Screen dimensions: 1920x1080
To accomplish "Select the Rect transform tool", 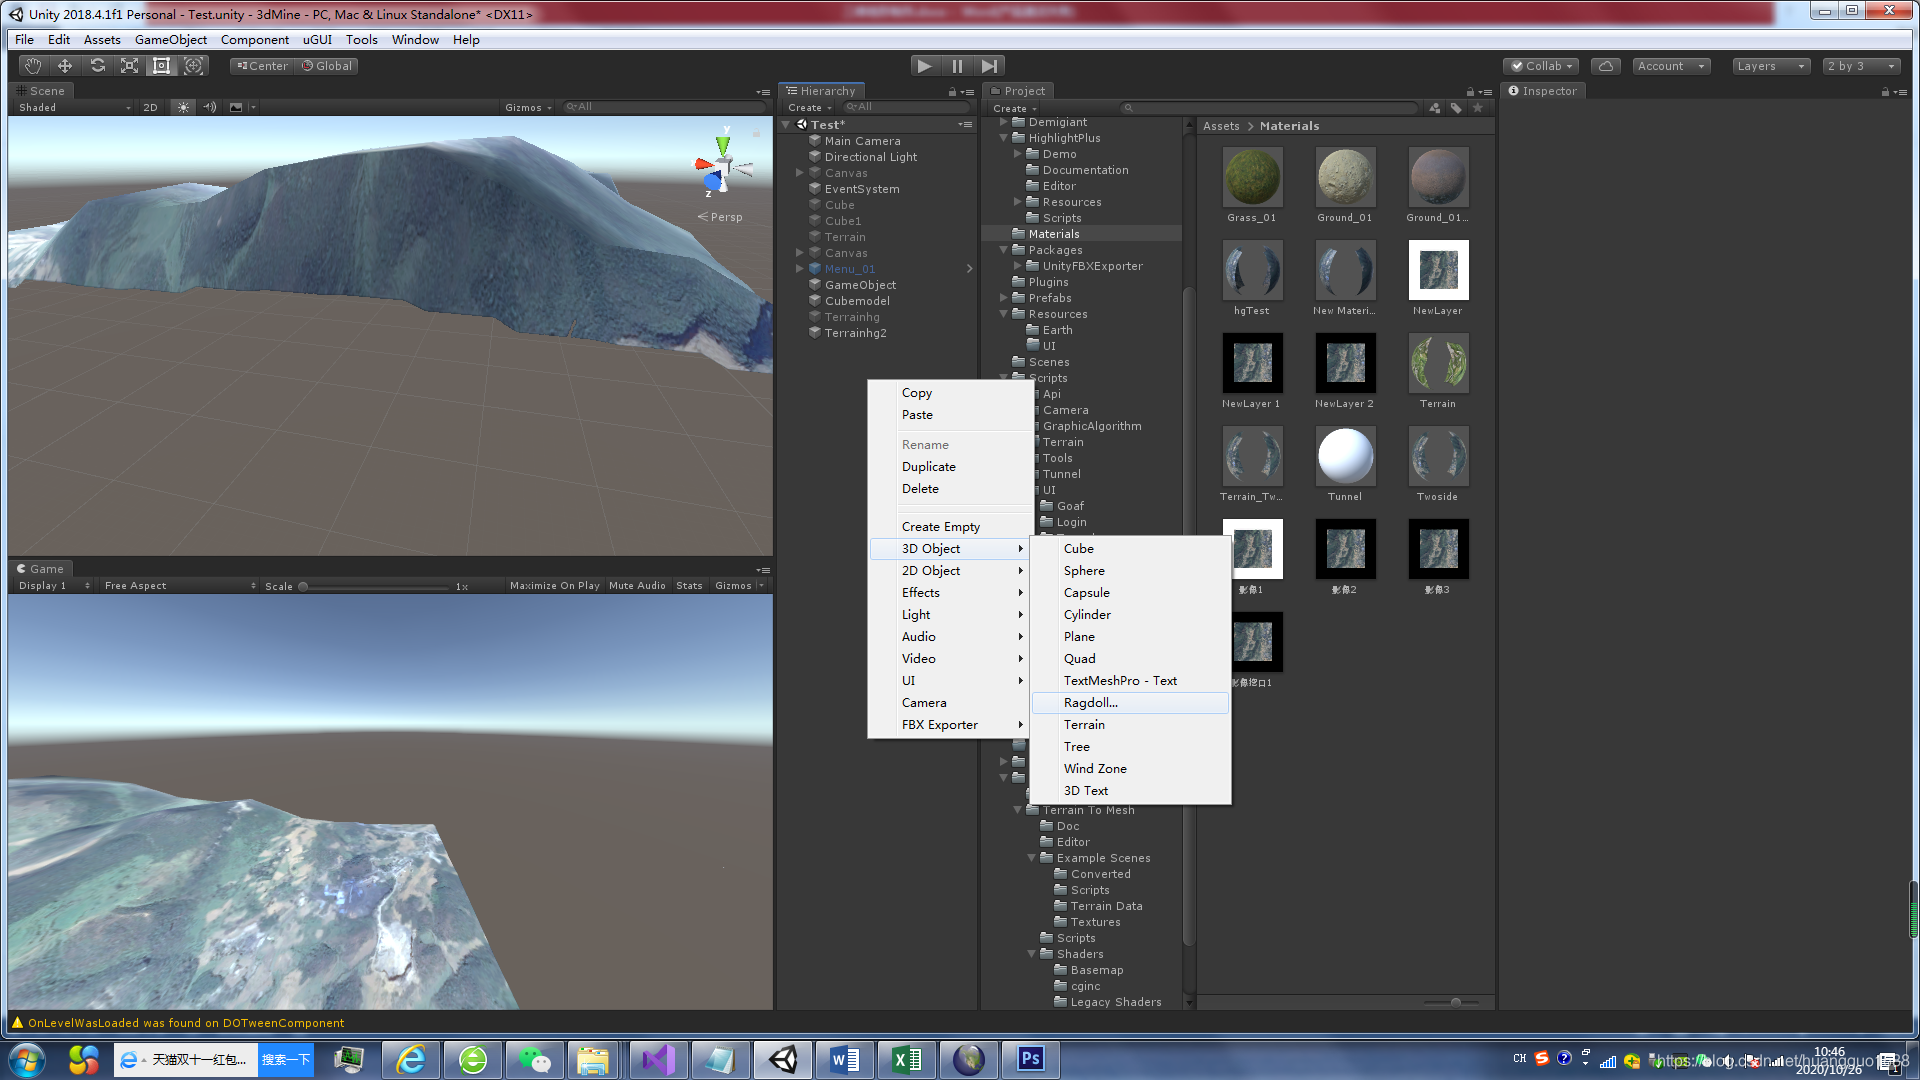I will tap(161, 66).
